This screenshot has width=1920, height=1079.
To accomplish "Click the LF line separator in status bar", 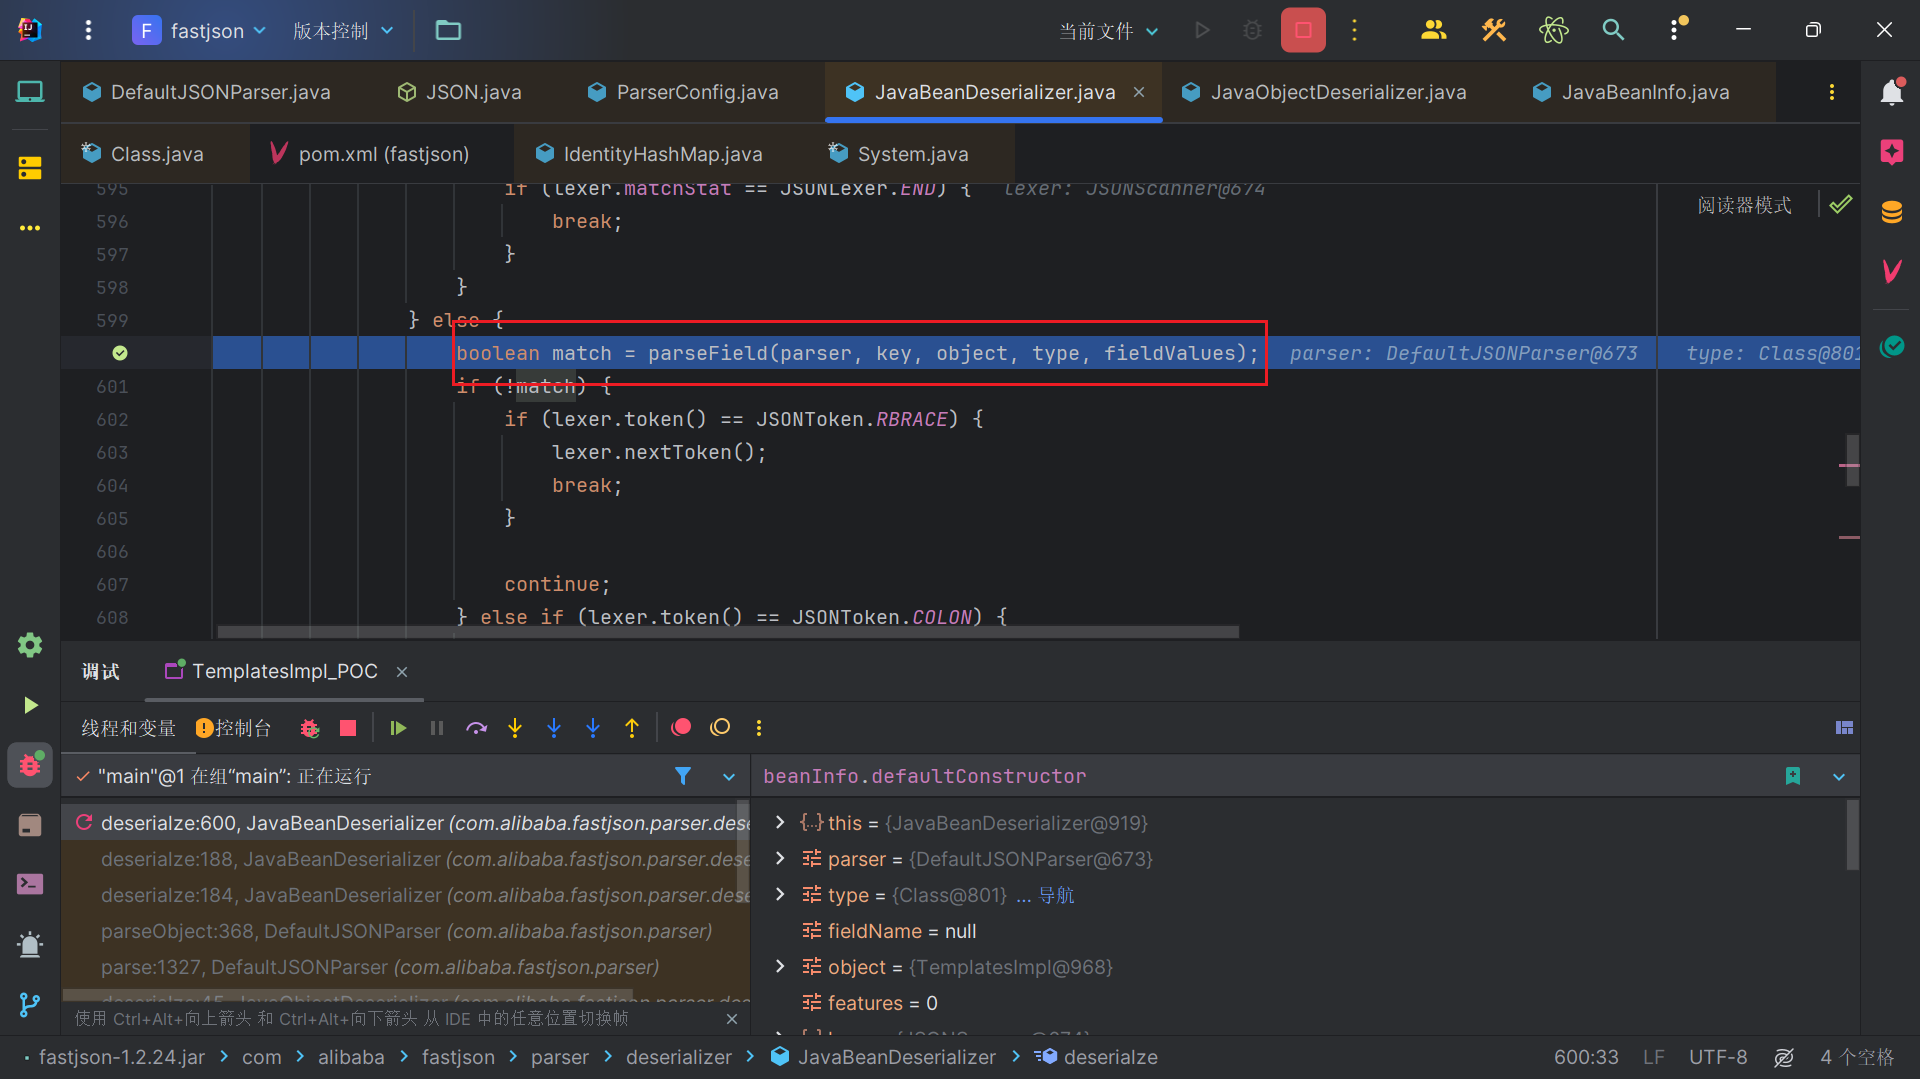I will click(1653, 1057).
